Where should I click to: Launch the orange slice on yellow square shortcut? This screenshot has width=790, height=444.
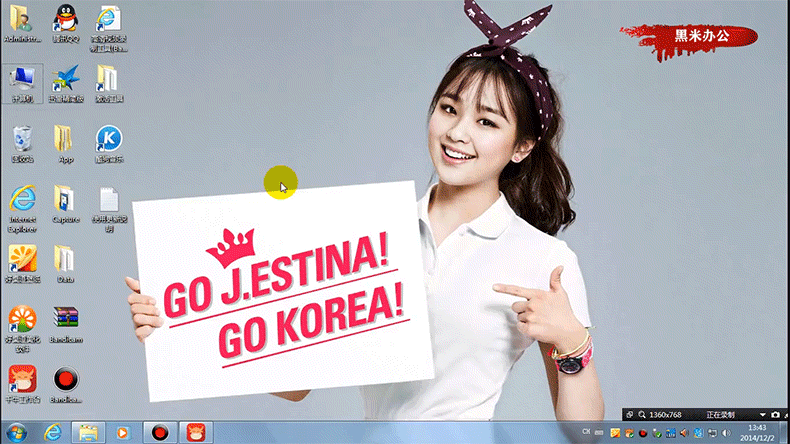[22, 264]
